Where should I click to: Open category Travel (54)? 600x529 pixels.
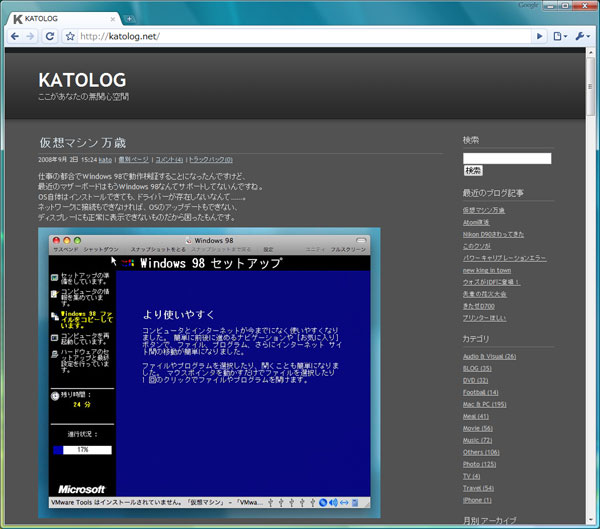pos(478,488)
